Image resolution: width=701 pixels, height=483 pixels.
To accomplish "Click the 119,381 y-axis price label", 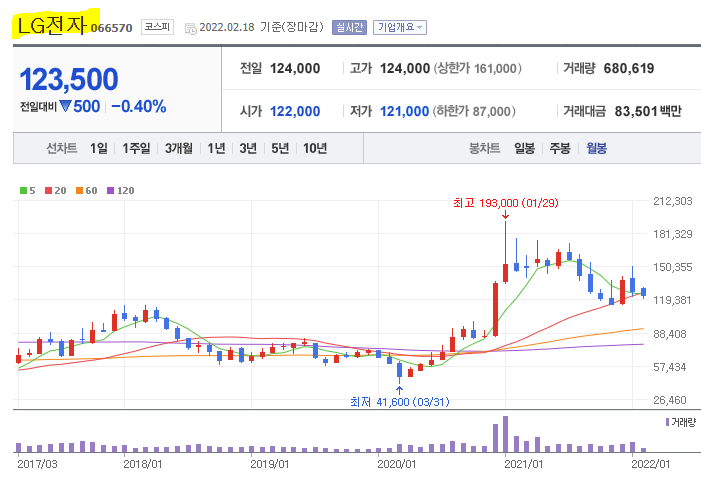I will point(672,300).
